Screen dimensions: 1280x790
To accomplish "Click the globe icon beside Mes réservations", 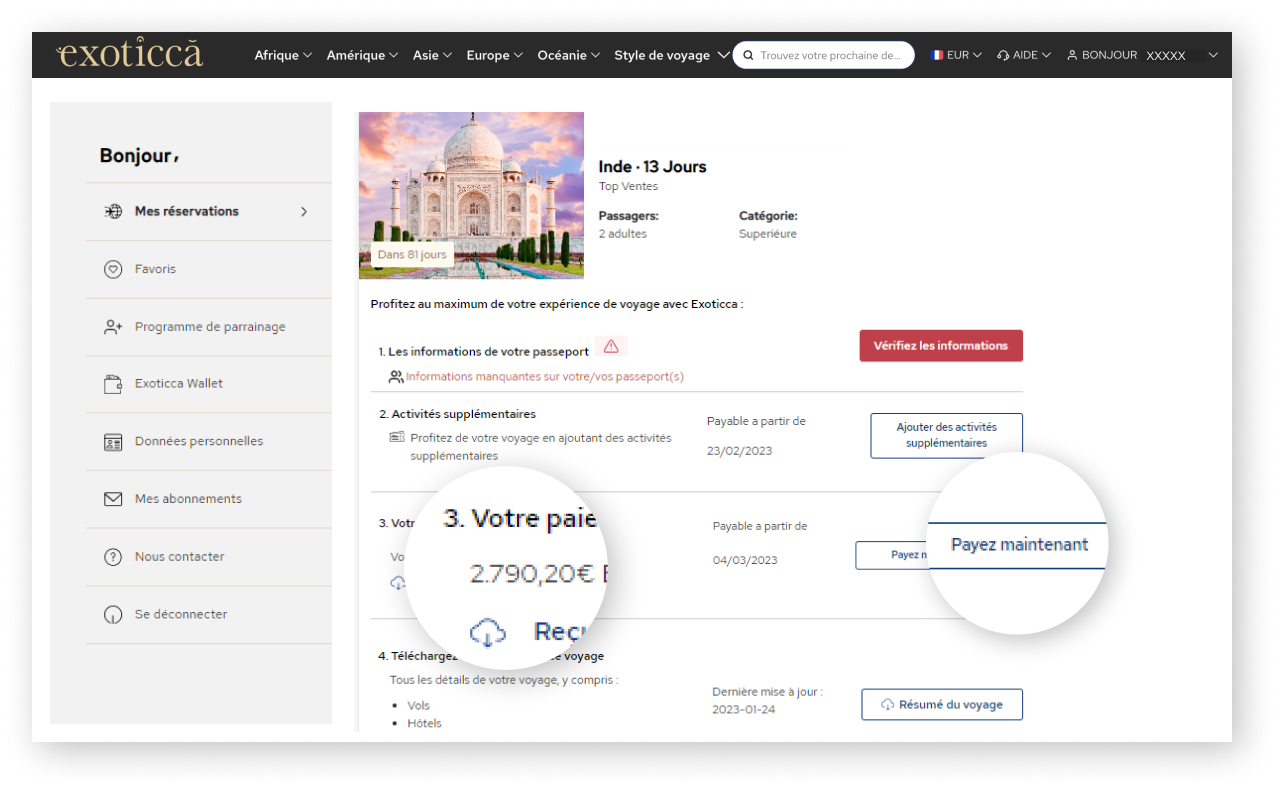I will (113, 211).
